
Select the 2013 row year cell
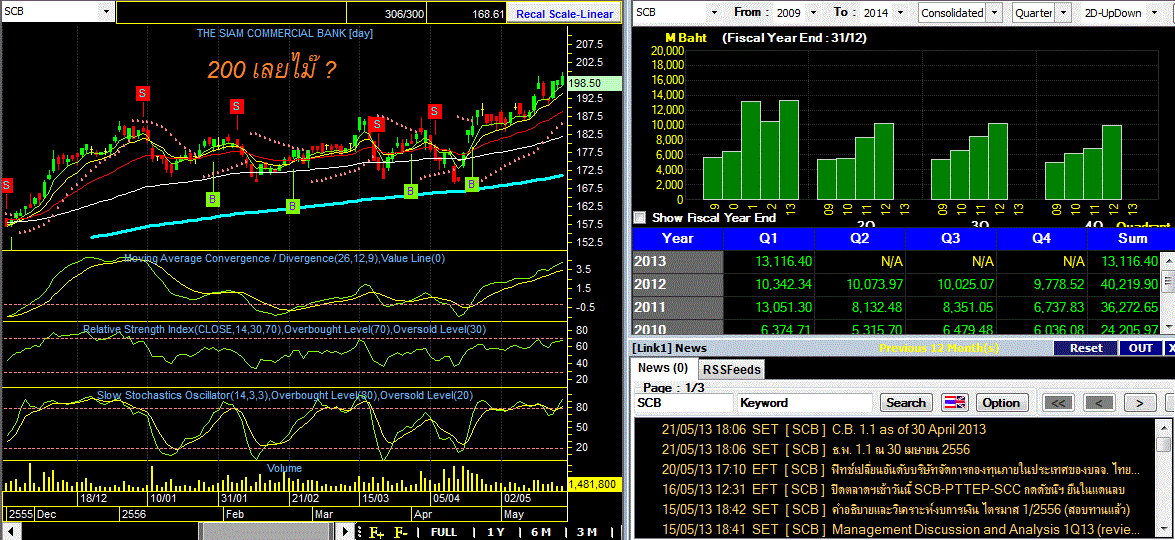[x=678, y=261]
